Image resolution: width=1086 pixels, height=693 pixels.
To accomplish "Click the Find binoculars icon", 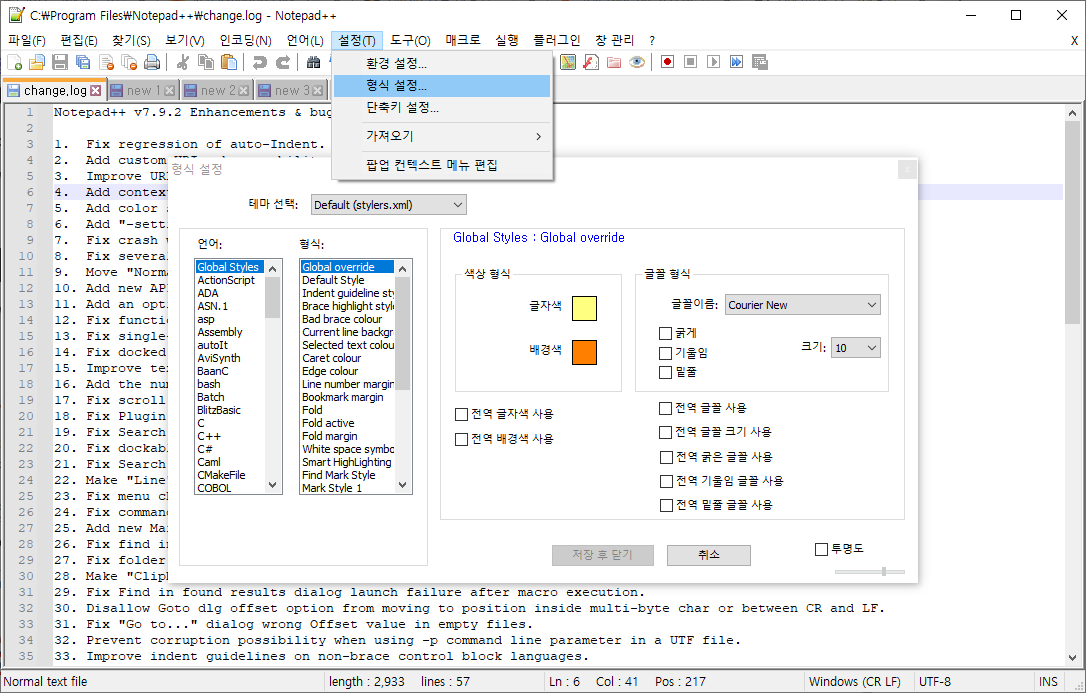I will point(314,62).
